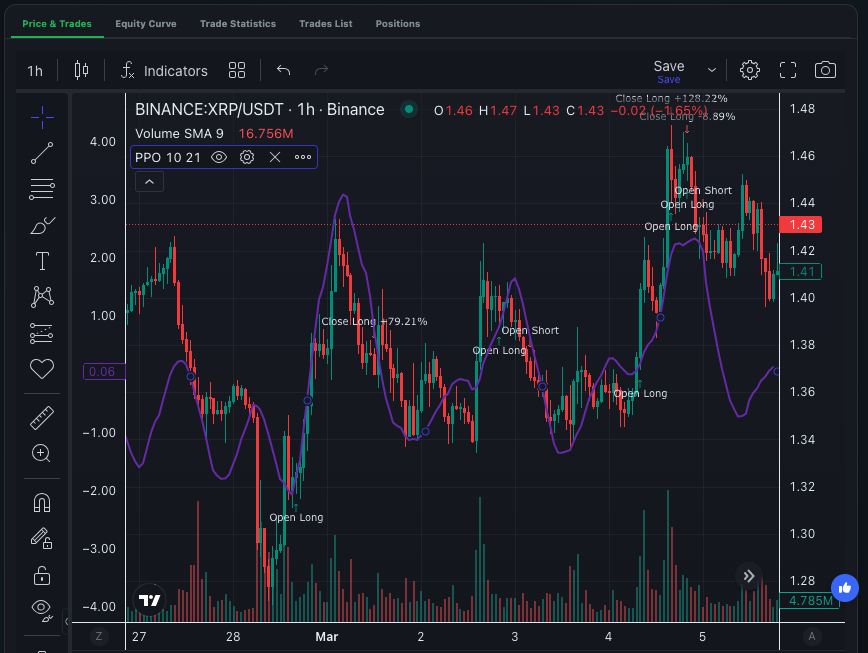Open the prediction and measurement tools
The width and height of the screenshot is (868, 653).
coord(42,333)
